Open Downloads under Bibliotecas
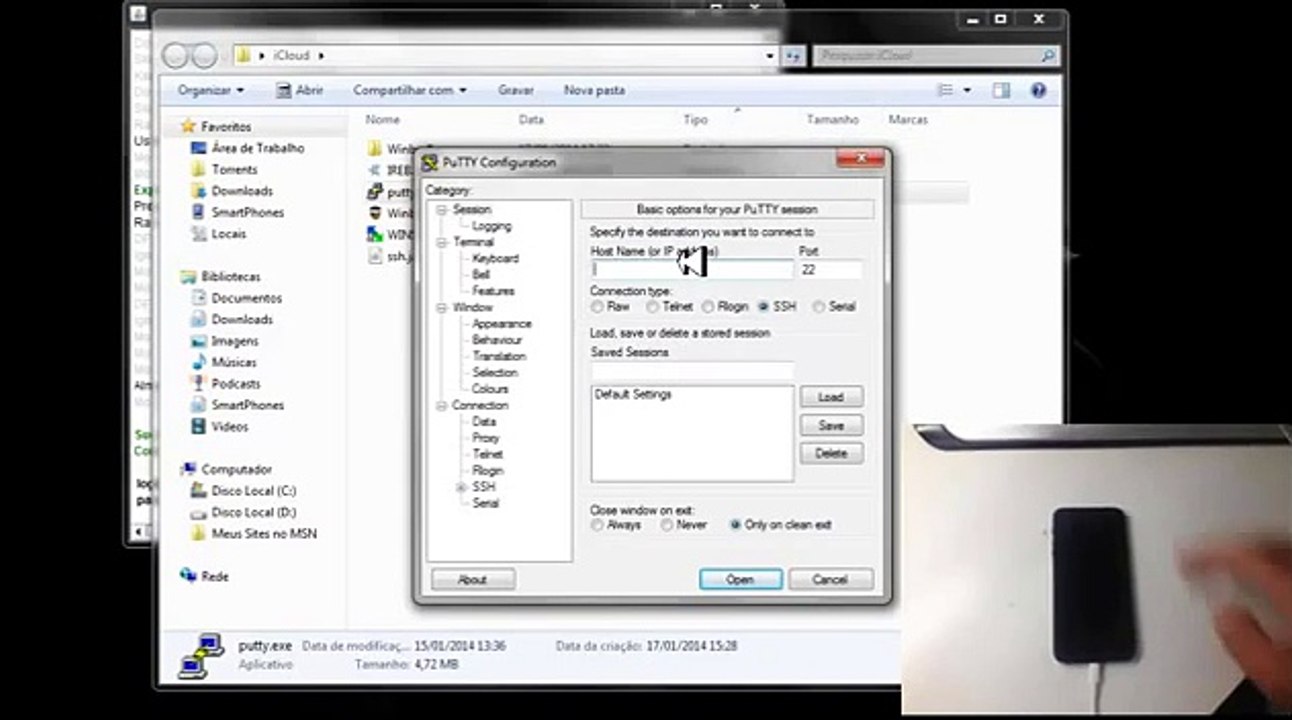Screen dimensions: 1292x720 click(x=242, y=320)
